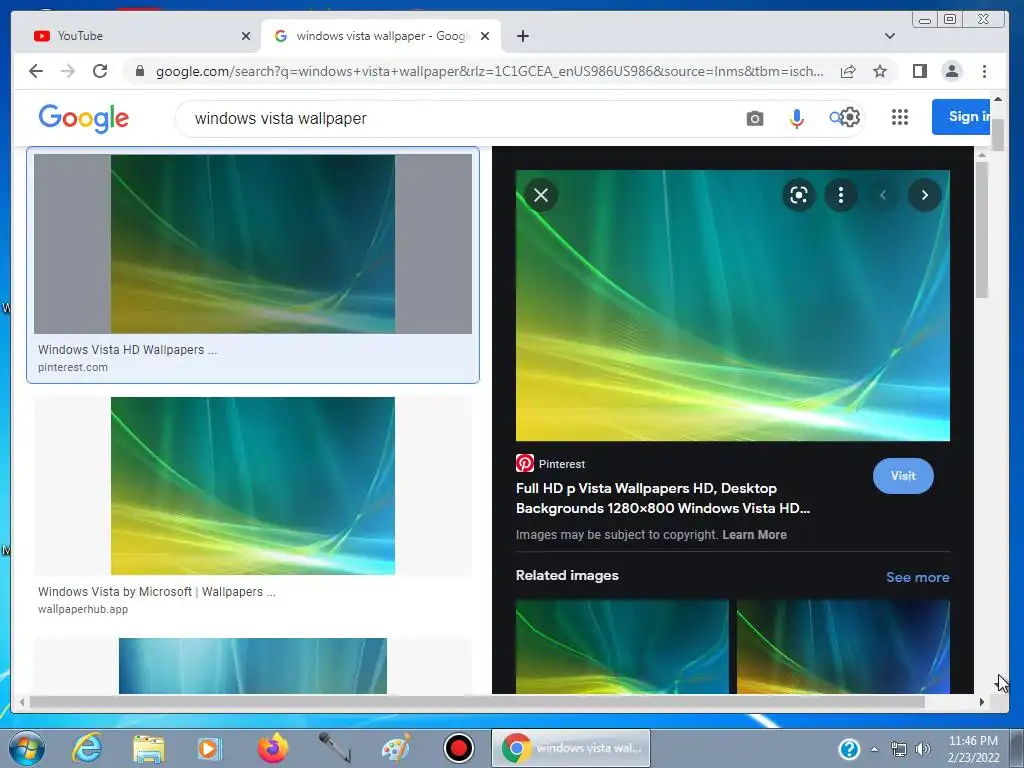Search by image using camera icon
1024x768 pixels.
pyautogui.click(x=755, y=118)
